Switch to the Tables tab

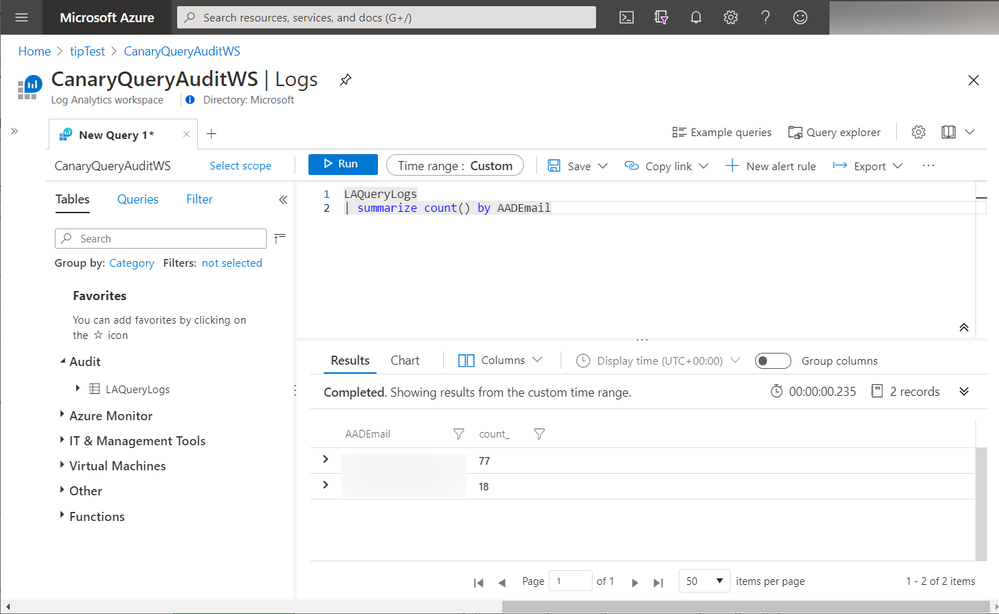point(72,199)
